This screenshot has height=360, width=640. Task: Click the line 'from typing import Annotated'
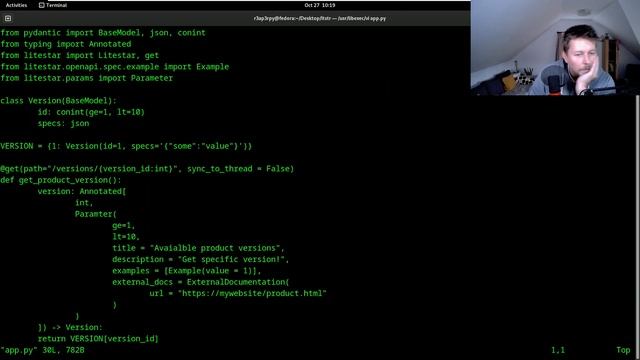point(66,44)
